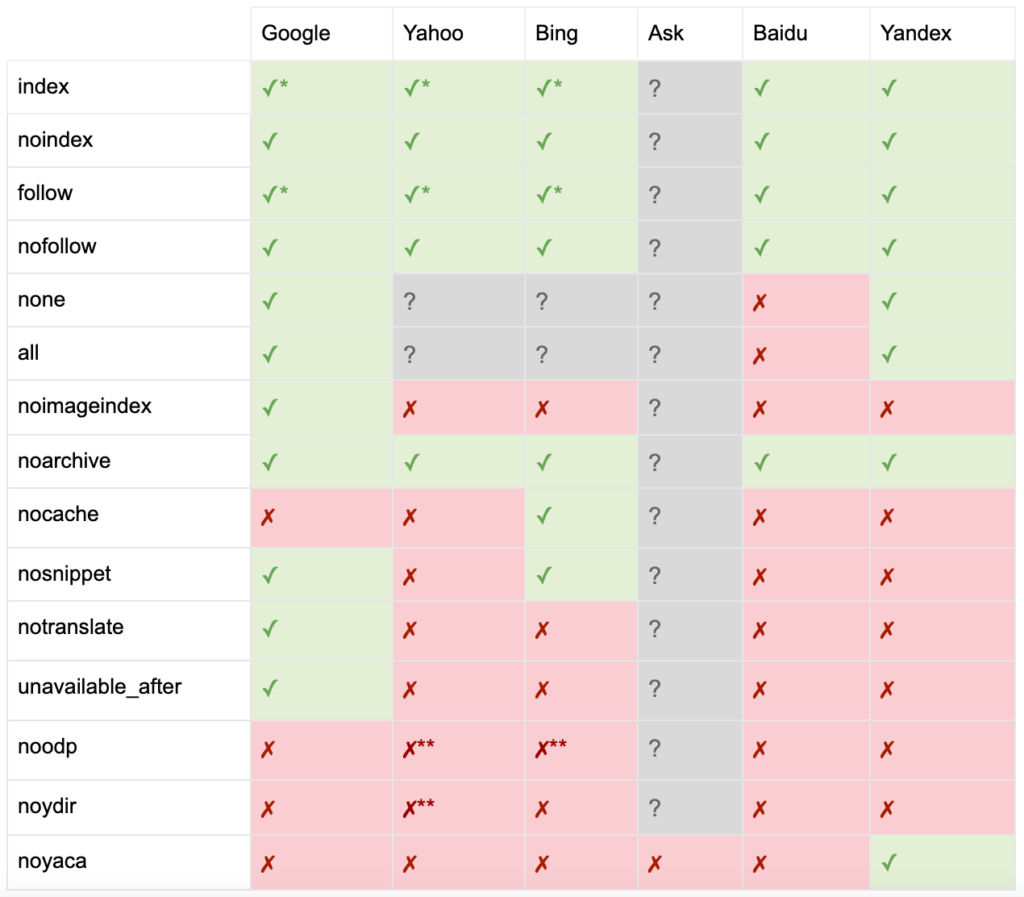This screenshot has width=1024, height=897.
Task: Click the checkmark for Baidu noarchive
Action: [x=761, y=463]
